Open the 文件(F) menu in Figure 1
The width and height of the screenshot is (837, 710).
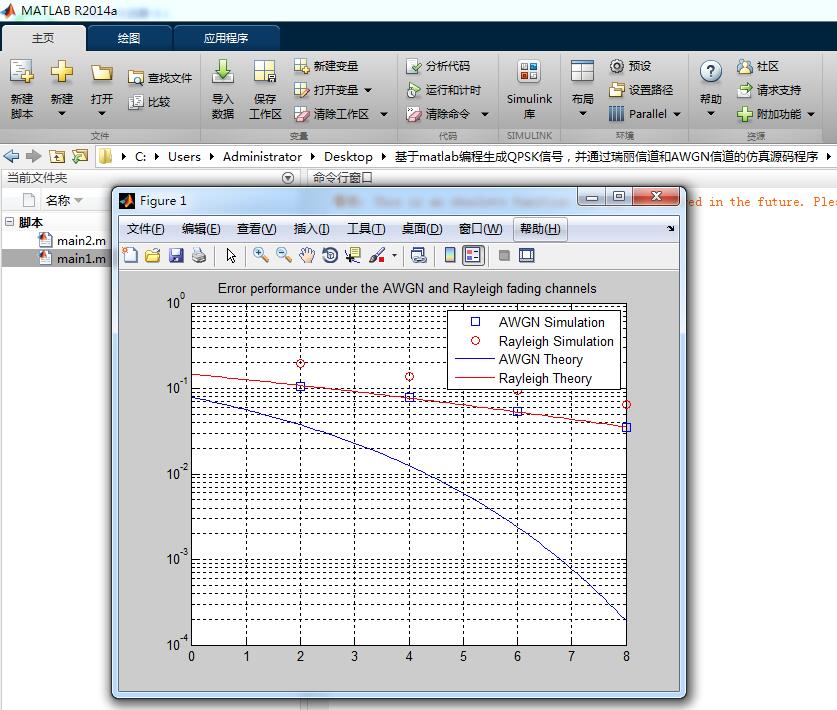[145, 229]
